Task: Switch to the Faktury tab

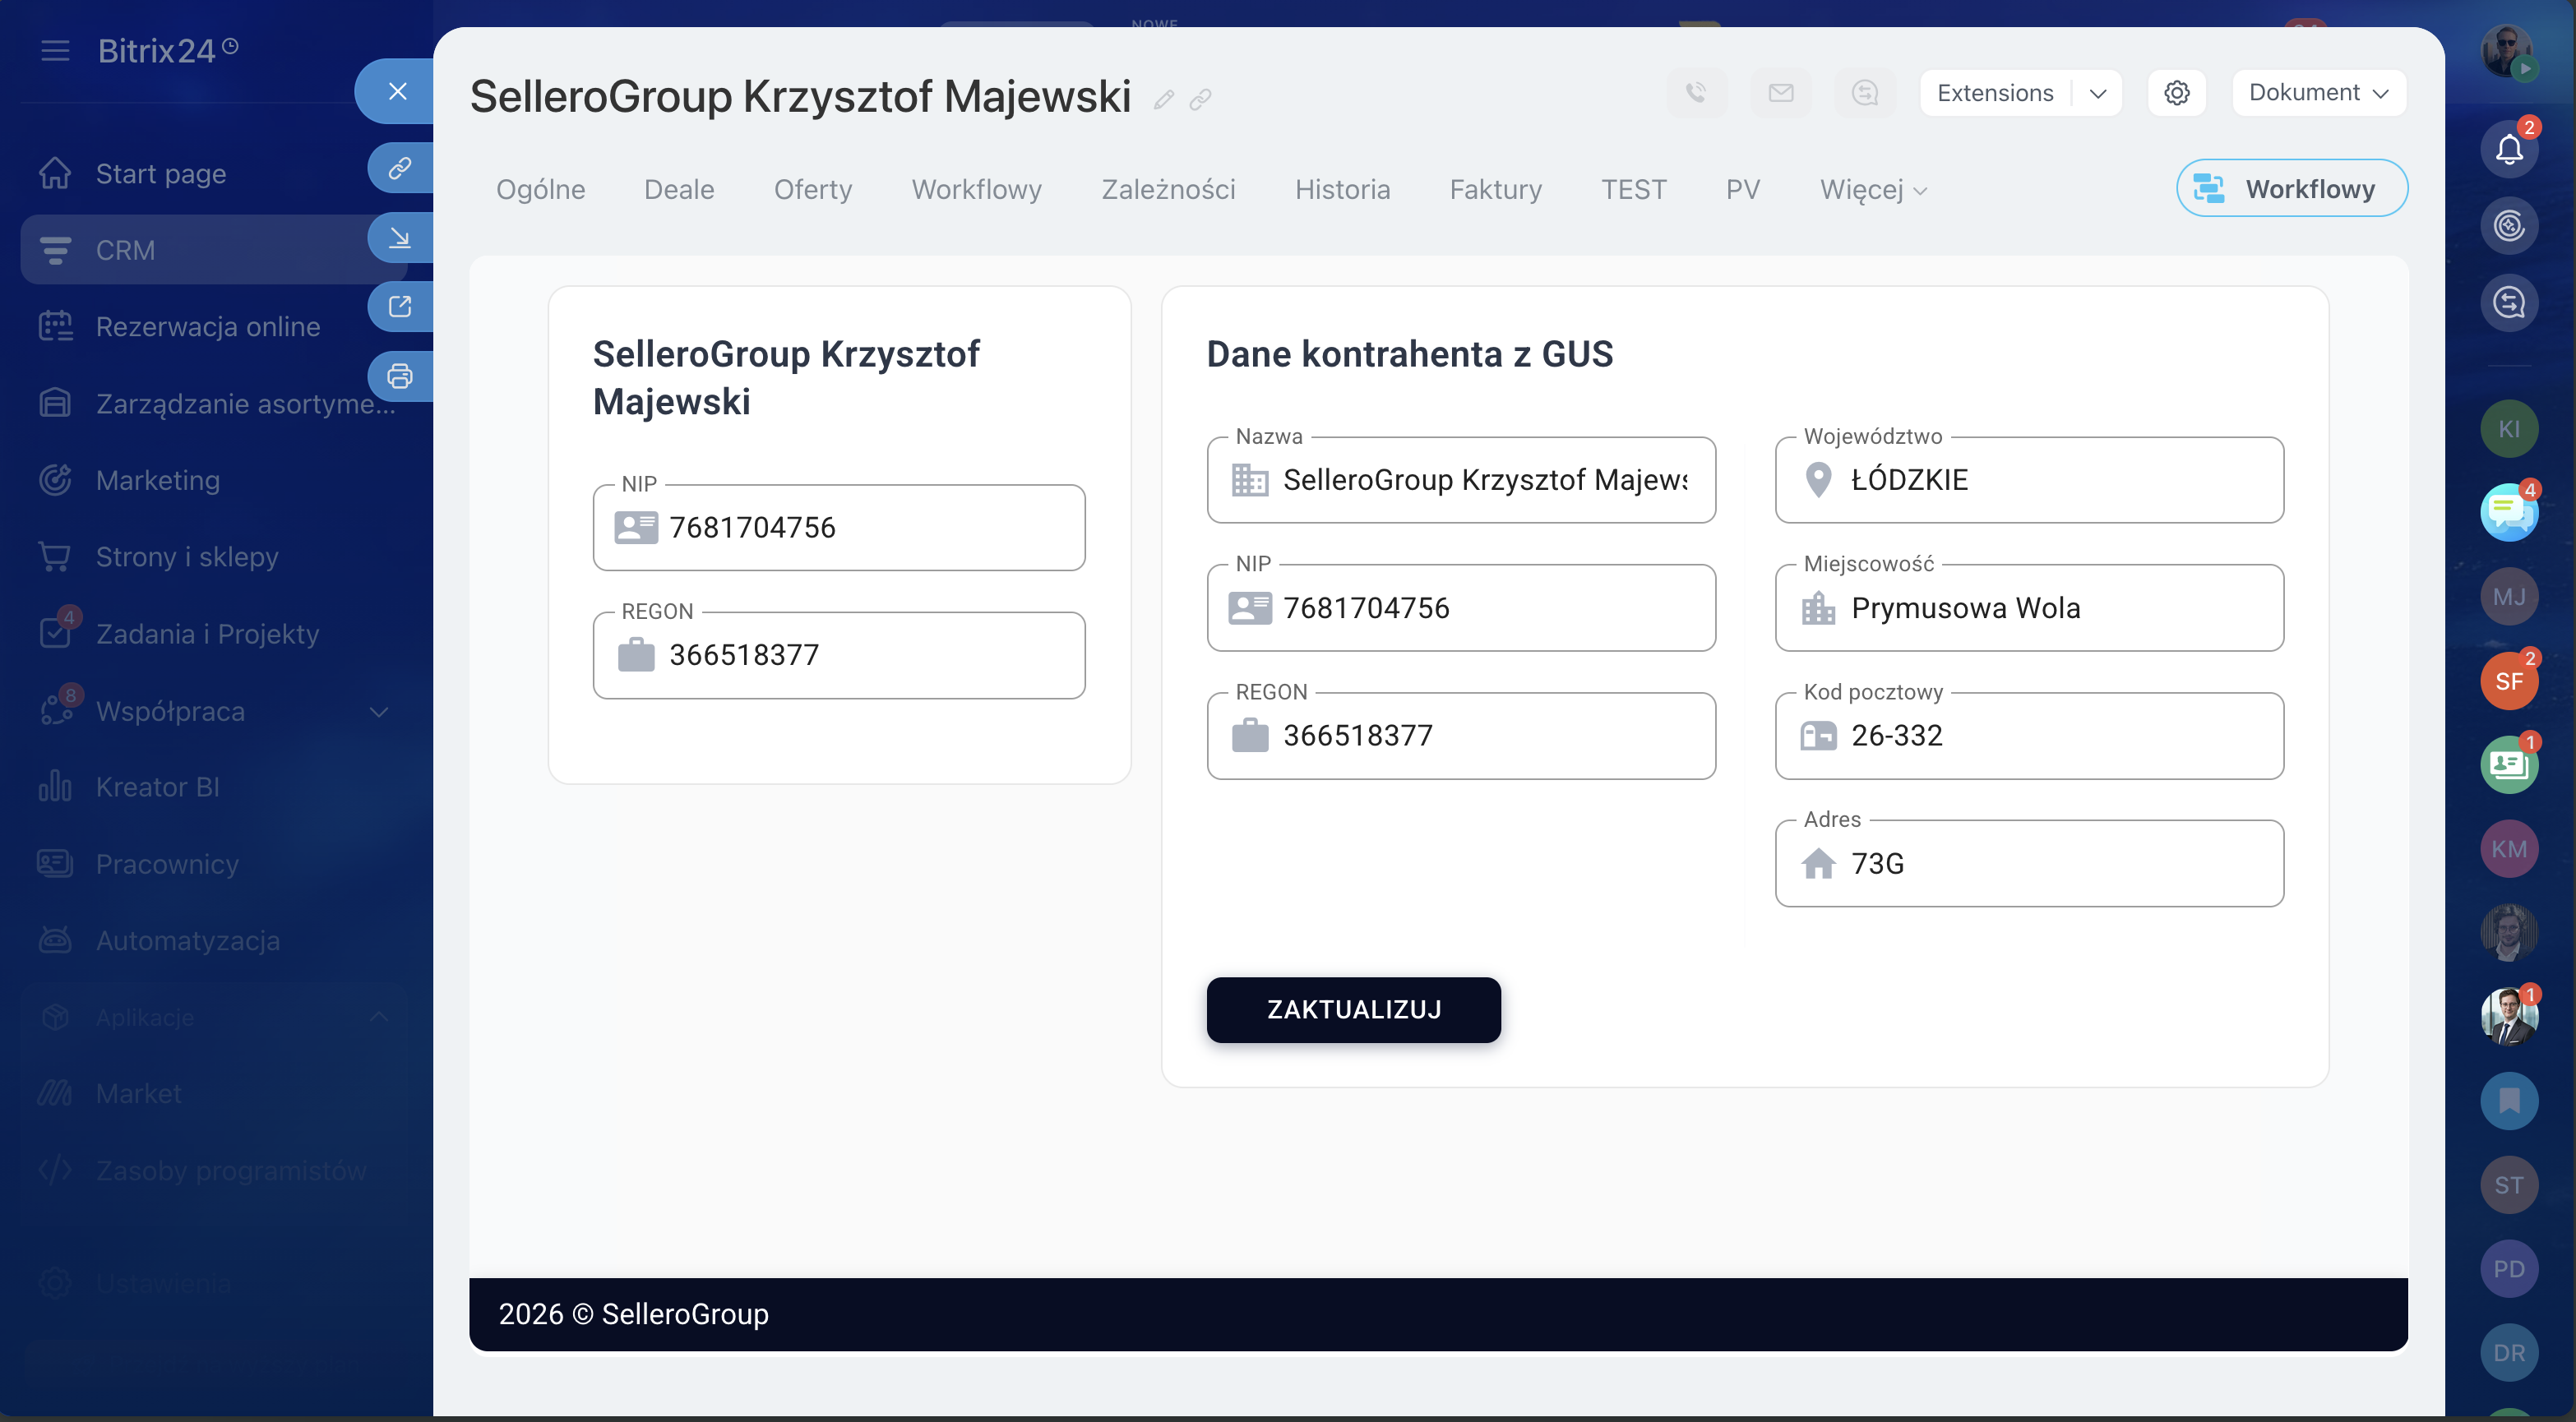Action: pos(1495,190)
